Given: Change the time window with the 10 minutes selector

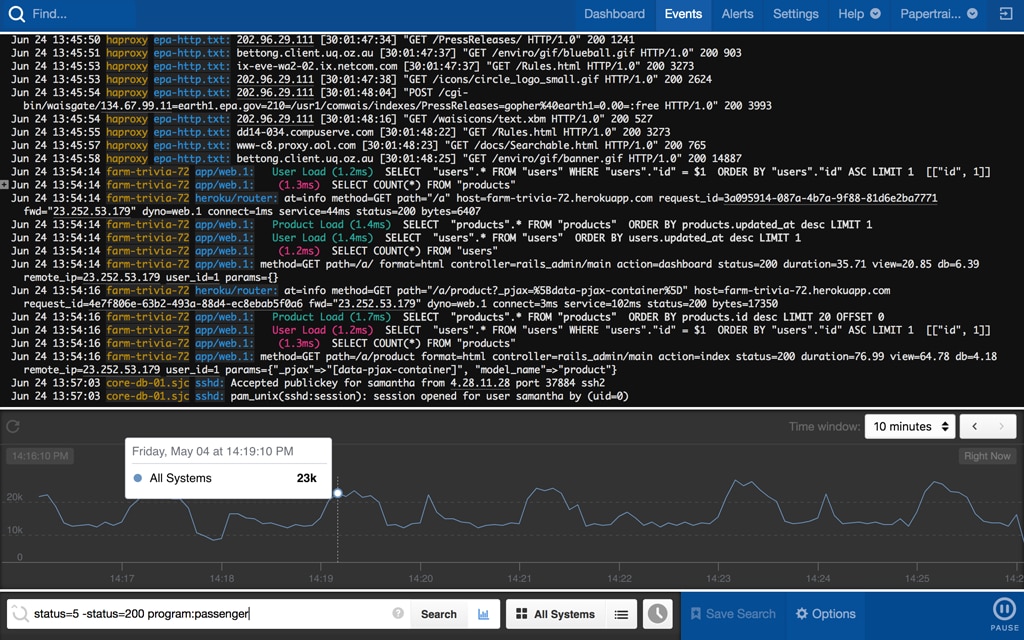Looking at the screenshot, I should 908,426.
